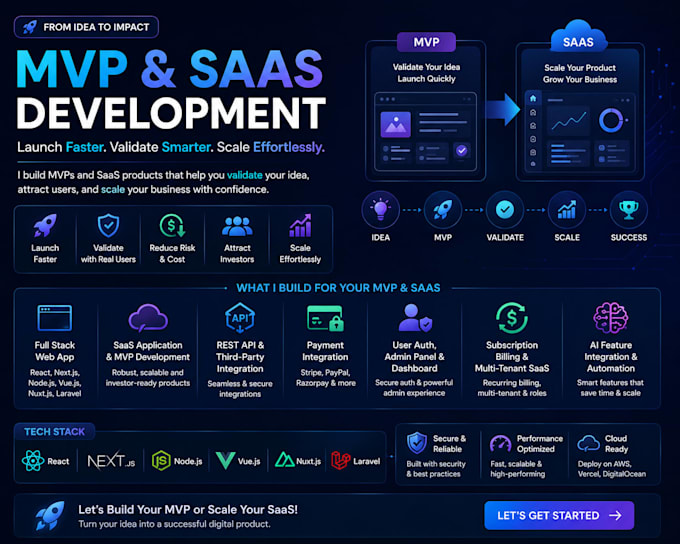Click the image placeholder in MVP mockup

[x=396, y=125]
